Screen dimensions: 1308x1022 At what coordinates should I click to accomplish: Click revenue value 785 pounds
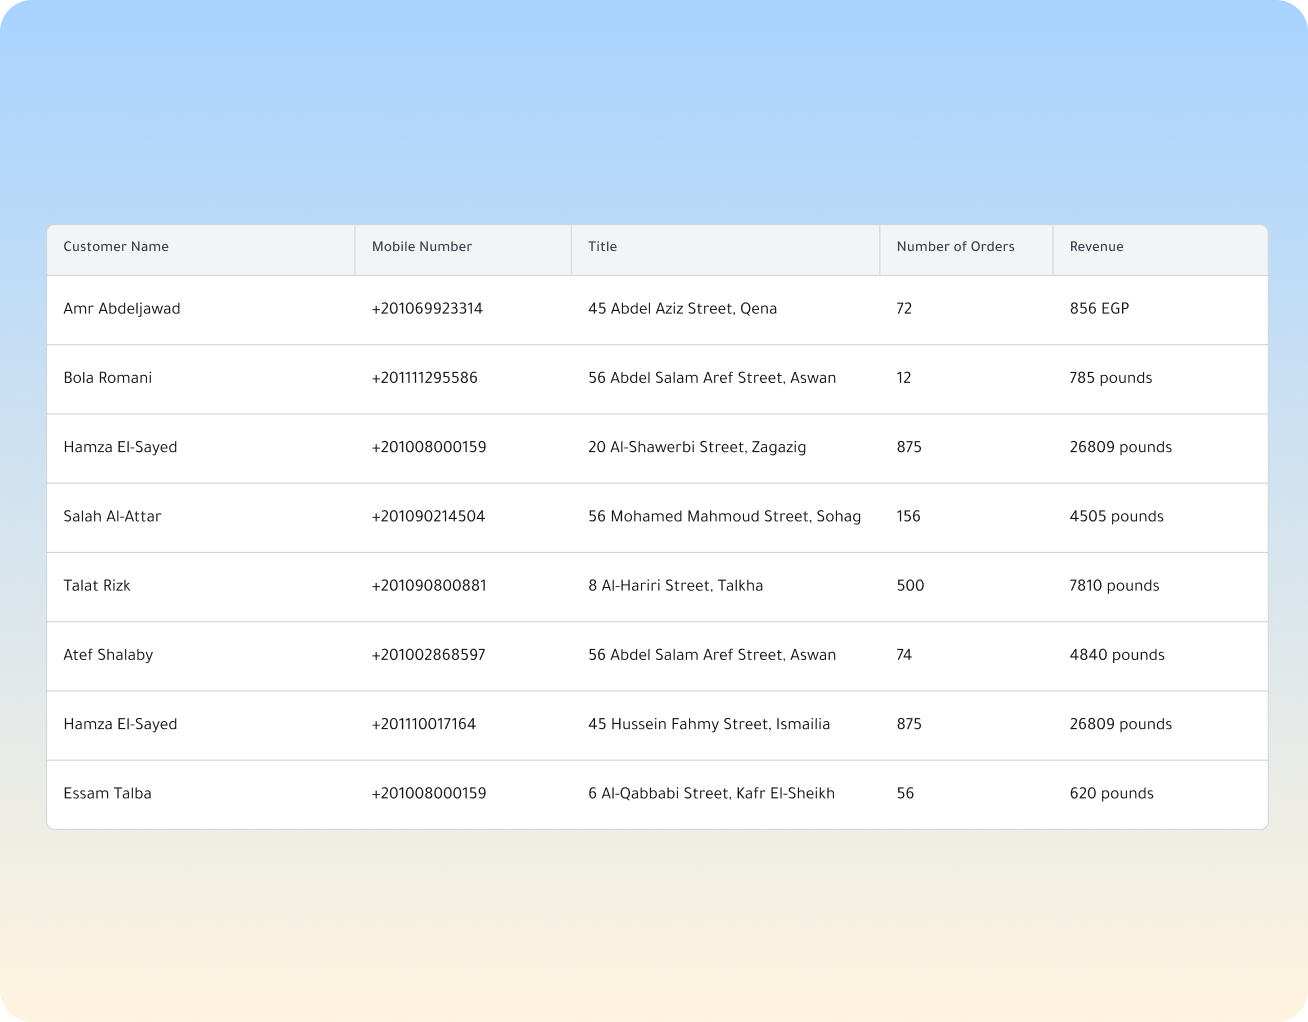coord(1111,378)
